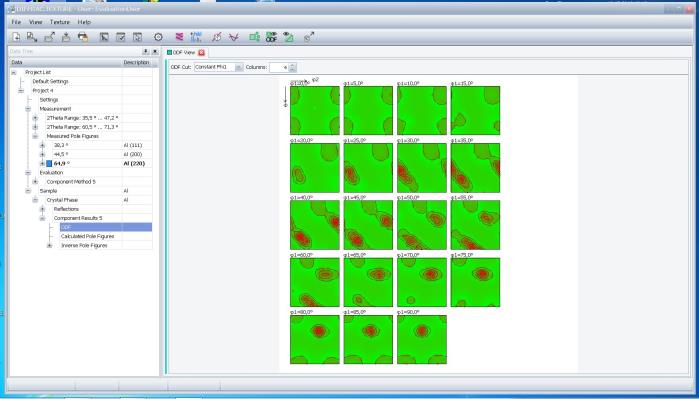The image size is (699, 399).
Task: Click the ODF eye icon in the toolbar
Action: click(271, 37)
